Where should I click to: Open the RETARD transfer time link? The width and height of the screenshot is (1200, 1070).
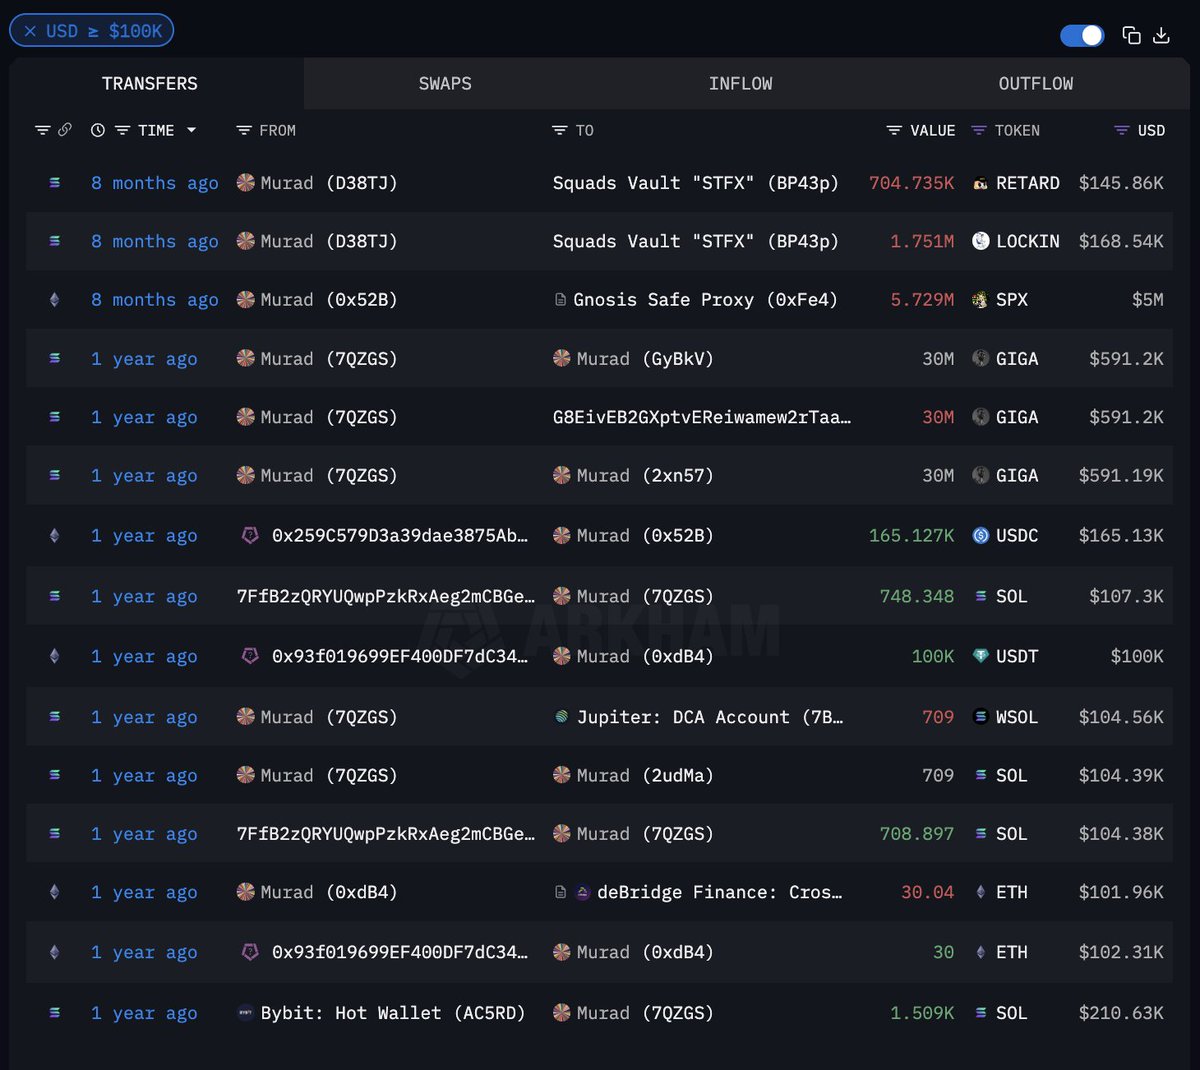[155, 183]
